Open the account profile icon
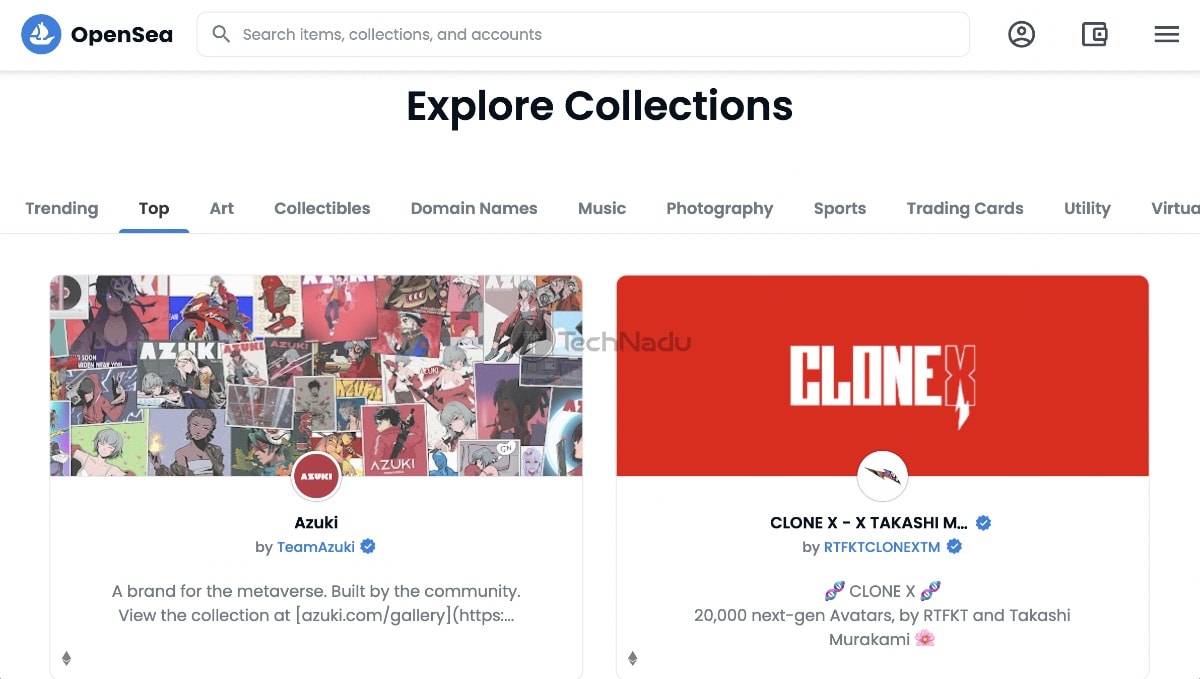Viewport: 1200px width, 679px height. pos(1021,34)
